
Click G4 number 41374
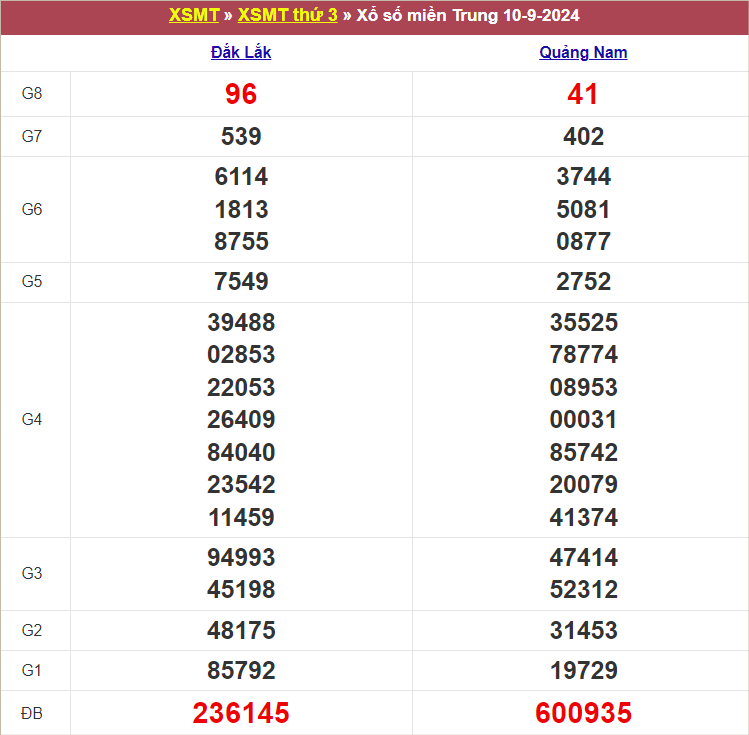pos(583,518)
